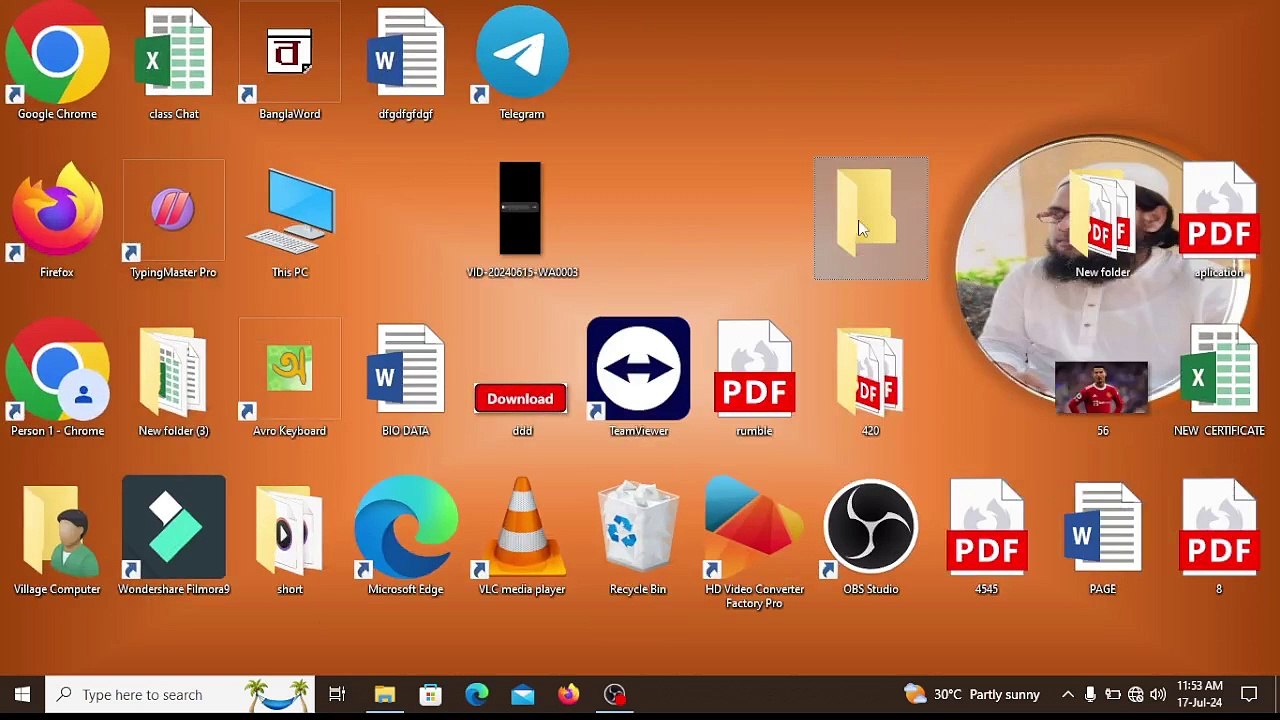1280x720 pixels.
Task: Open the notification Action Center
Action: (x=1249, y=695)
